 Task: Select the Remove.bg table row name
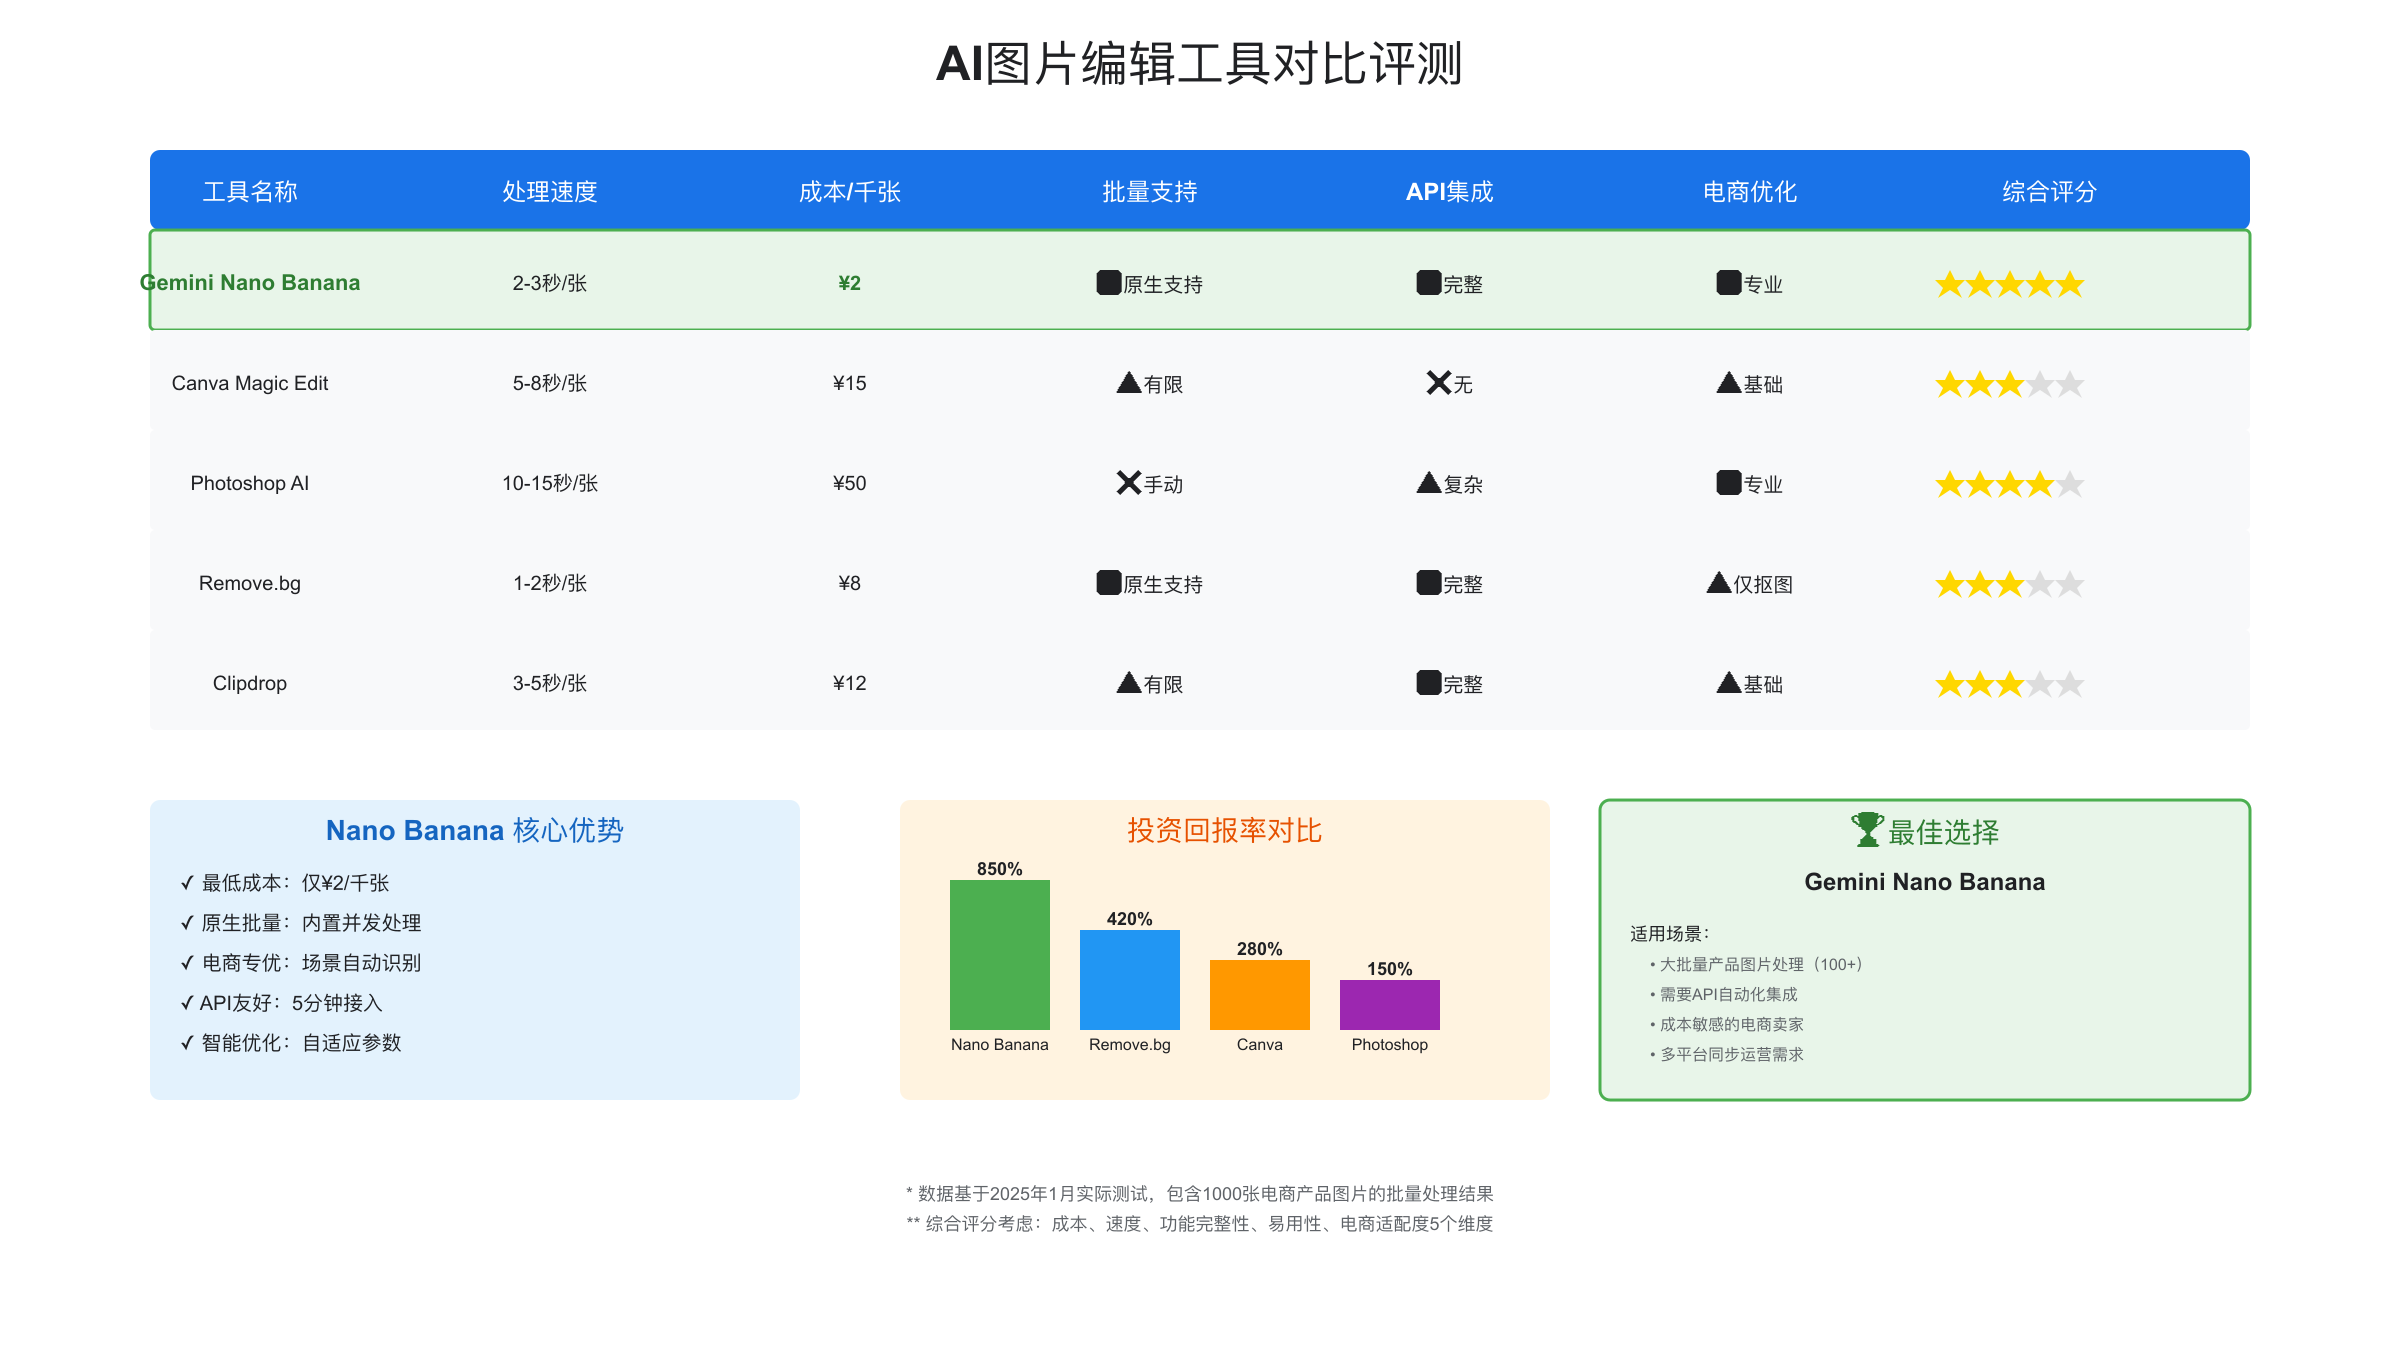pos(250,583)
